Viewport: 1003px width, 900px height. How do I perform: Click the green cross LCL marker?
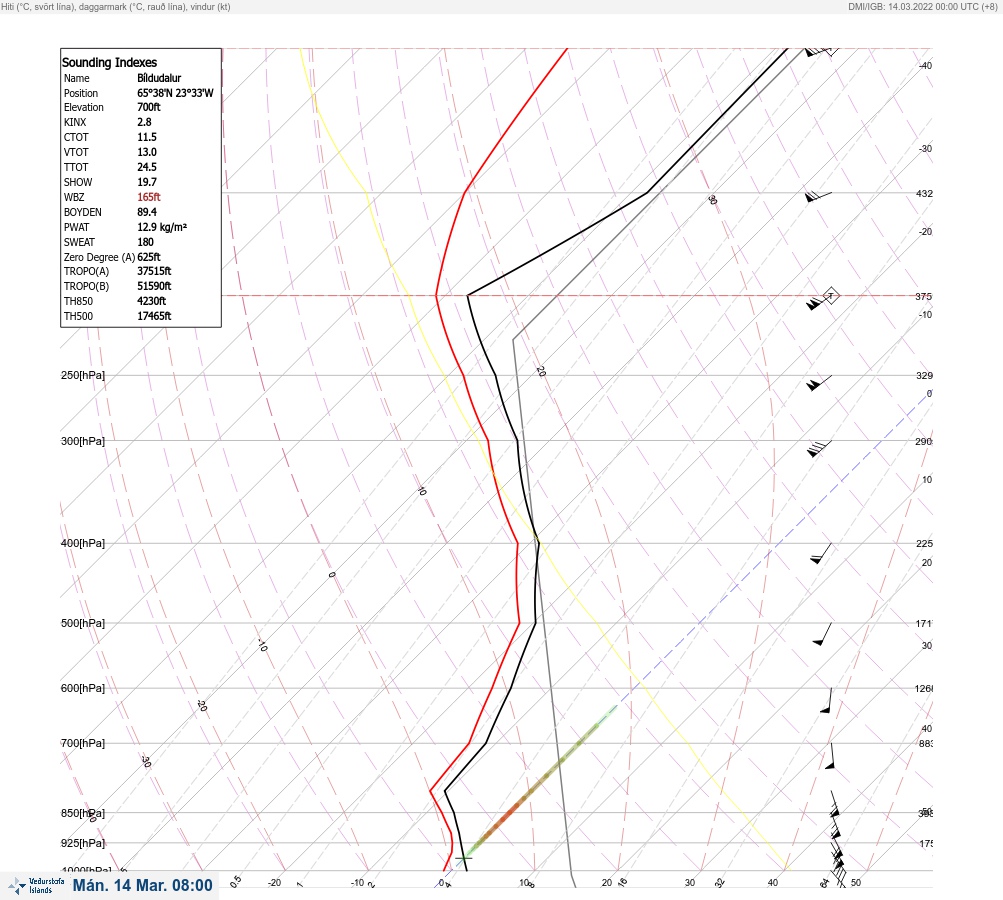click(463, 858)
